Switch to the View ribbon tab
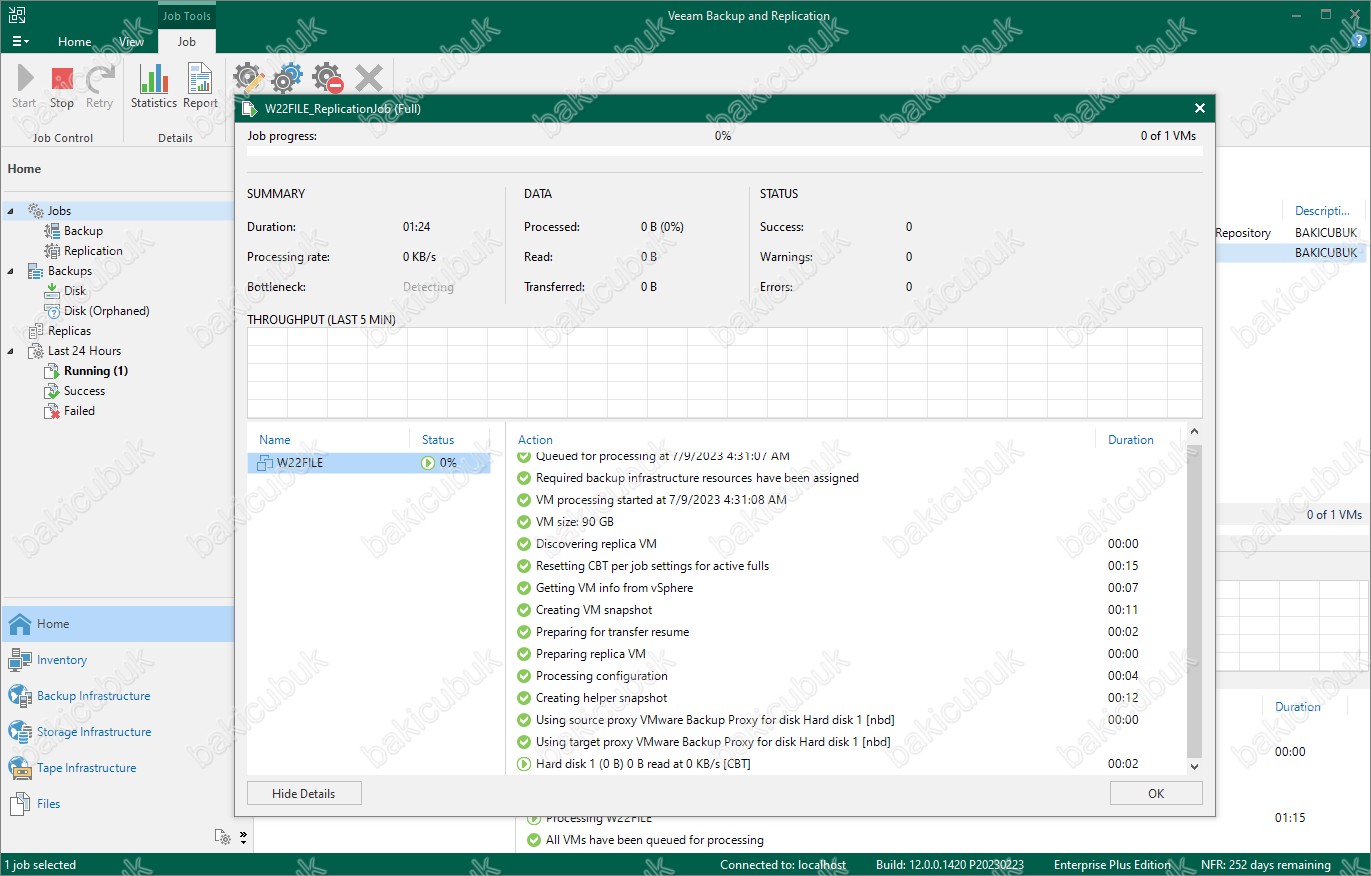This screenshot has width=1371, height=876. click(x=131, y=42)
